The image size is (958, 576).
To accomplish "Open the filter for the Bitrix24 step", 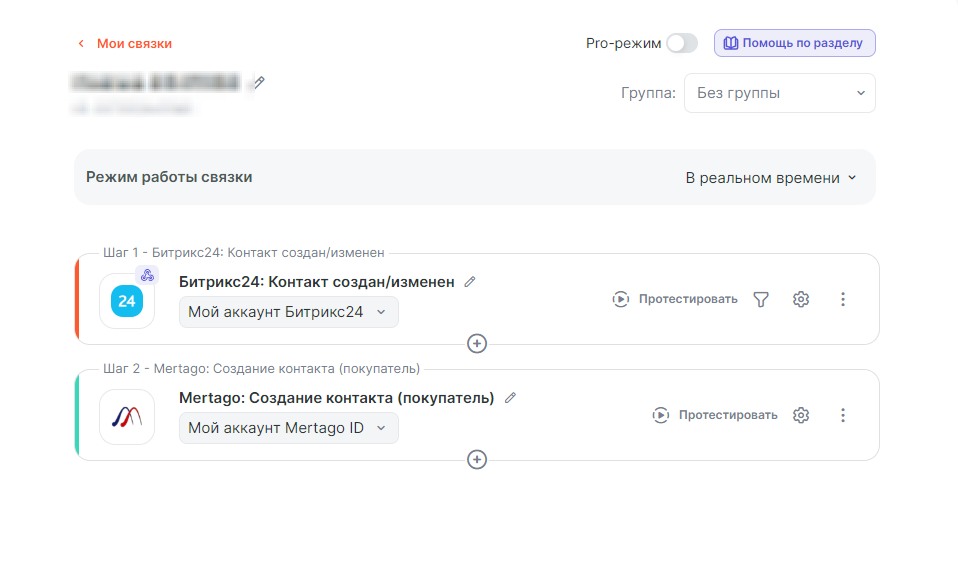I will pos(761,299).
